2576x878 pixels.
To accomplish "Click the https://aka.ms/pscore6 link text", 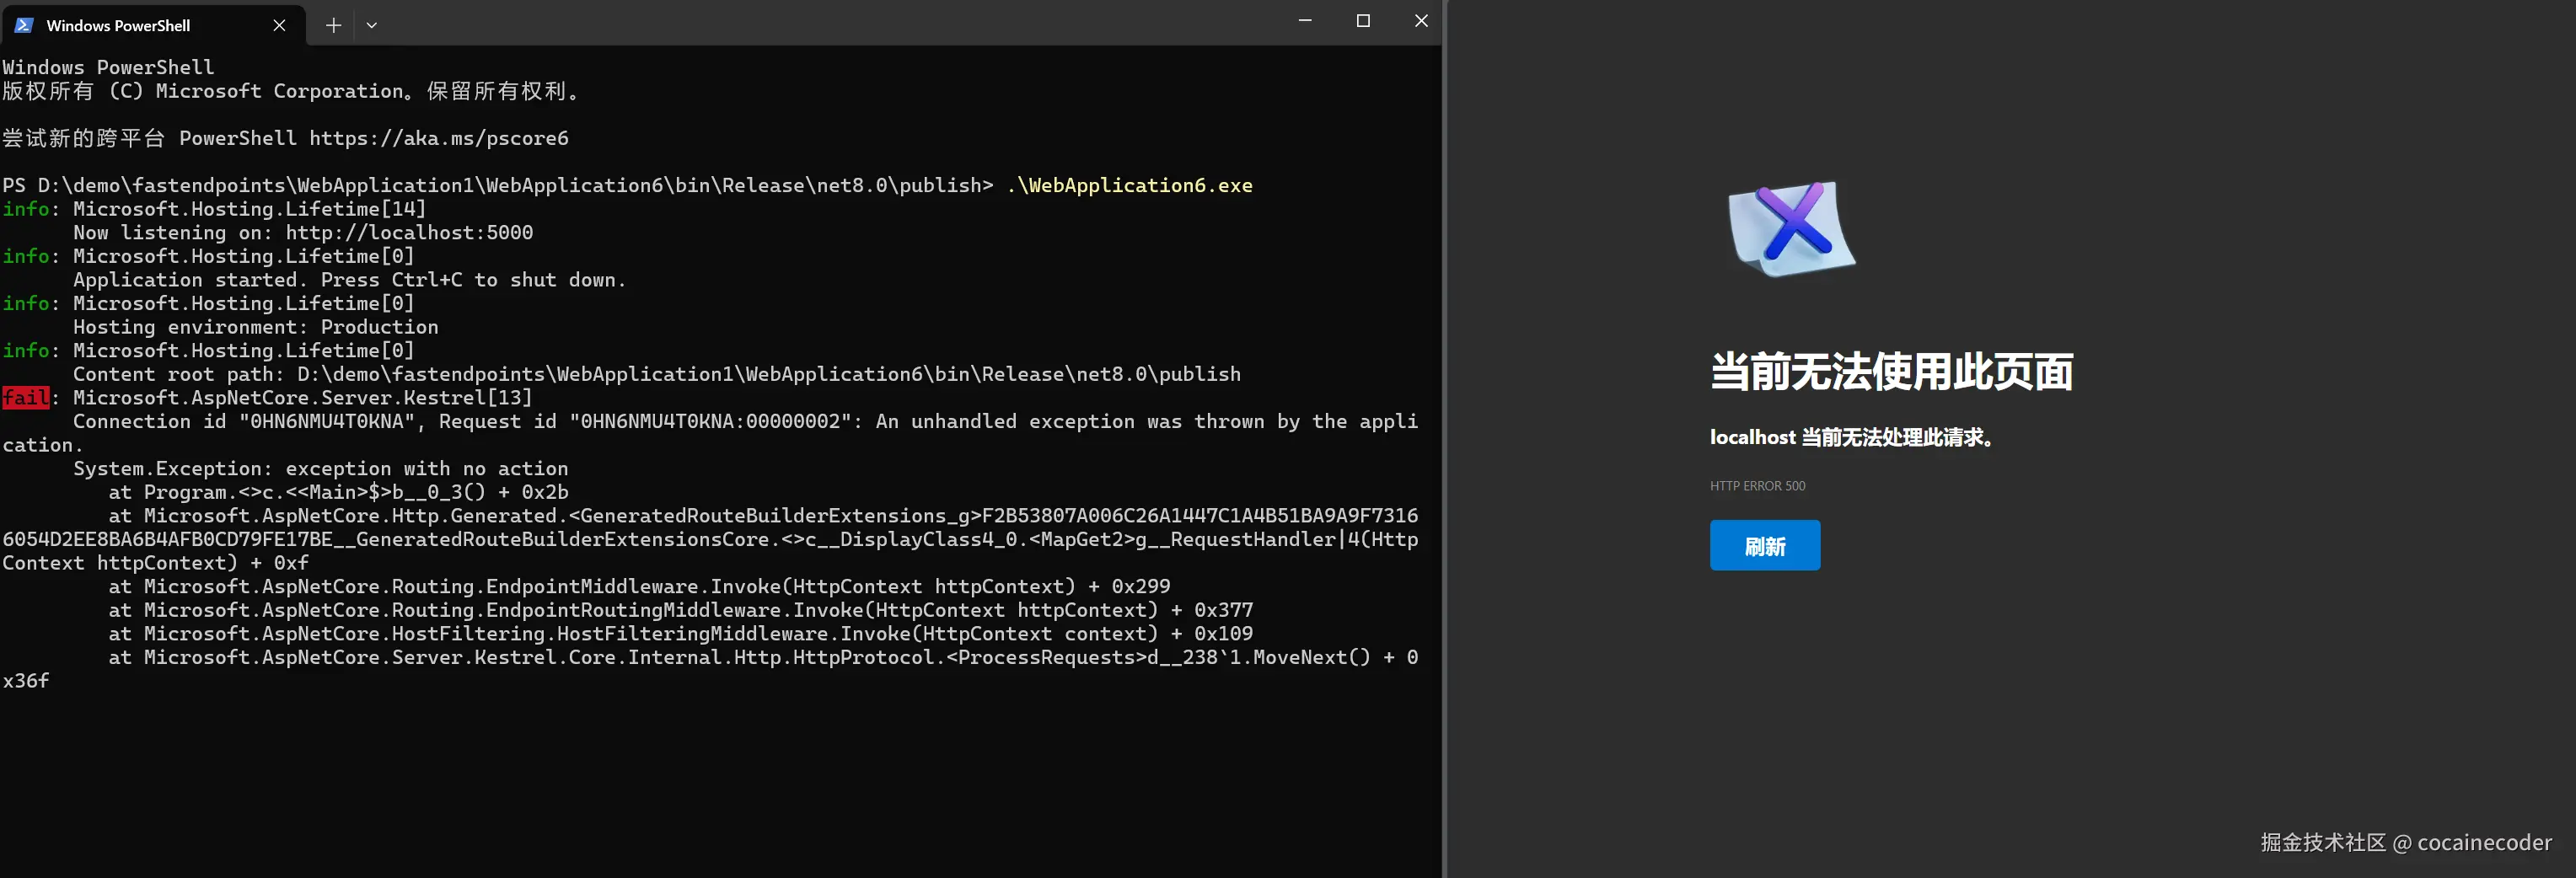I will (x=438, y=138).
